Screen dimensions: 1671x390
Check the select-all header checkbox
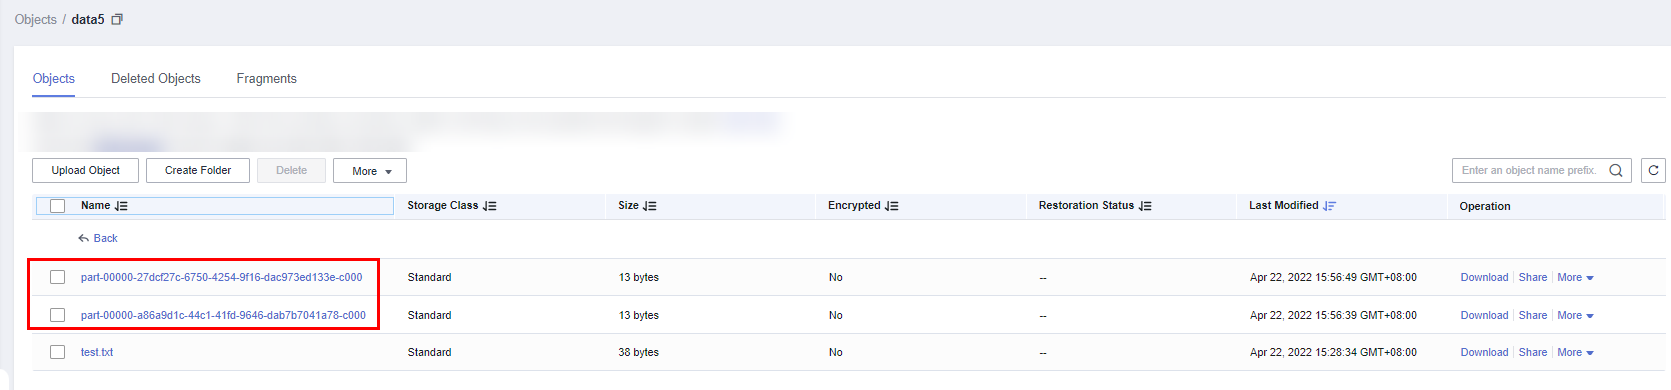click(58, 206)
